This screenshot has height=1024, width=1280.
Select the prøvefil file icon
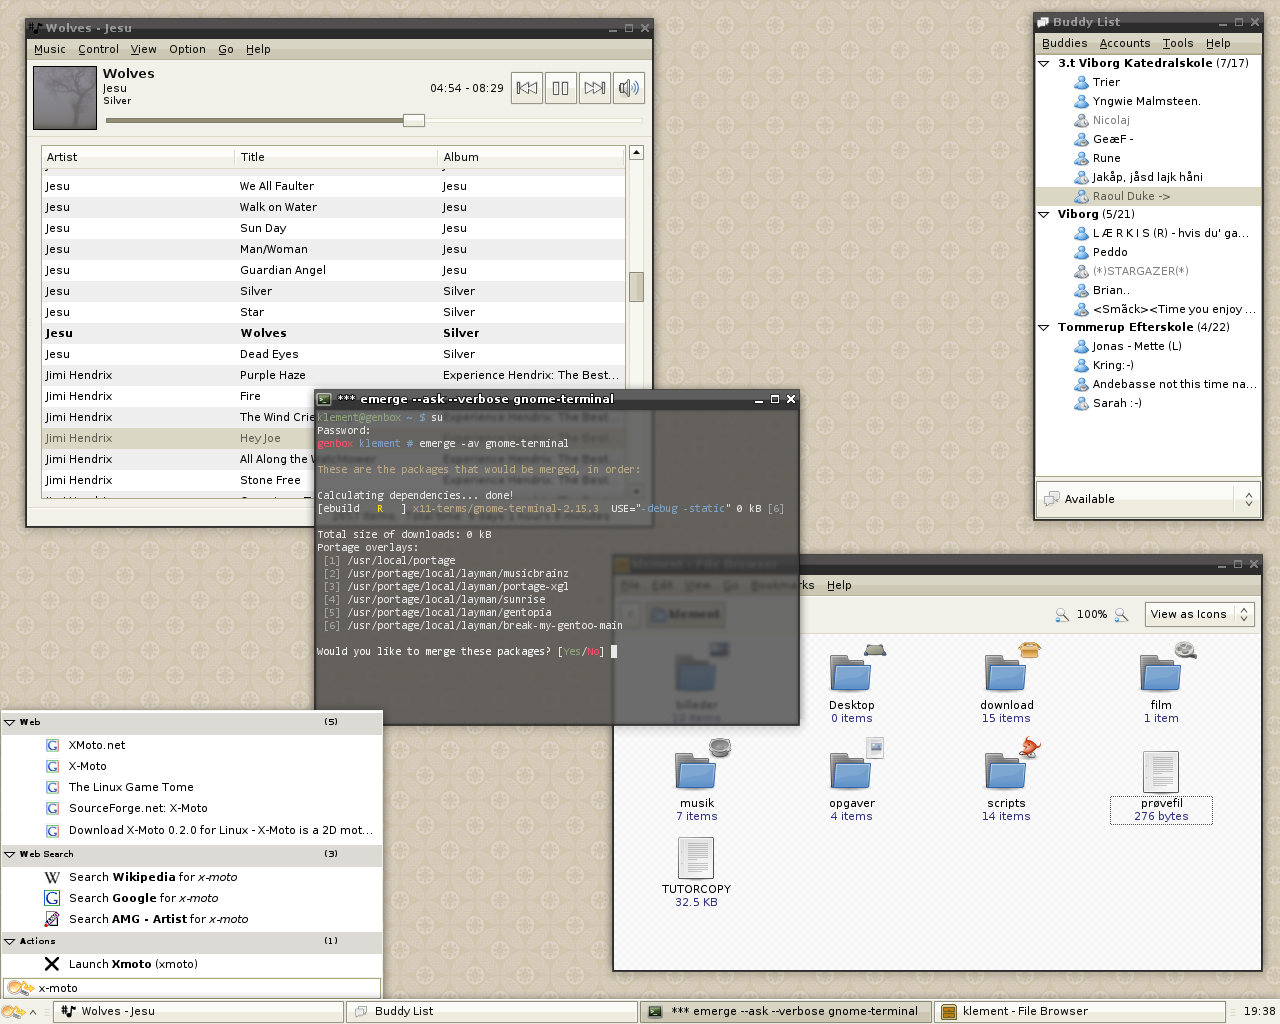pos(1161,772)
